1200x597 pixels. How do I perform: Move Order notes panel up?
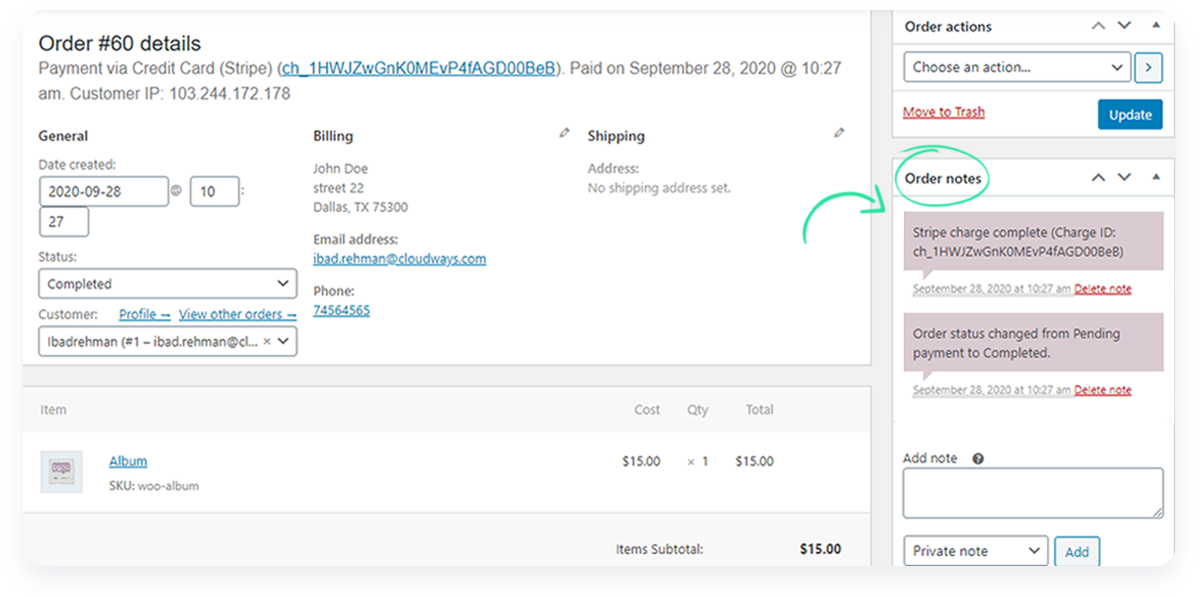(1098, 177)
